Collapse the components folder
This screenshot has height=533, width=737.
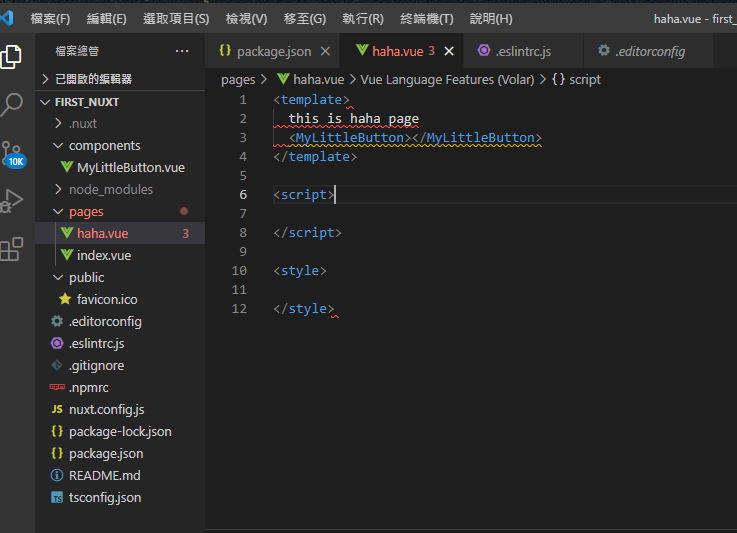pyautogui.click(x=104, y=145)
